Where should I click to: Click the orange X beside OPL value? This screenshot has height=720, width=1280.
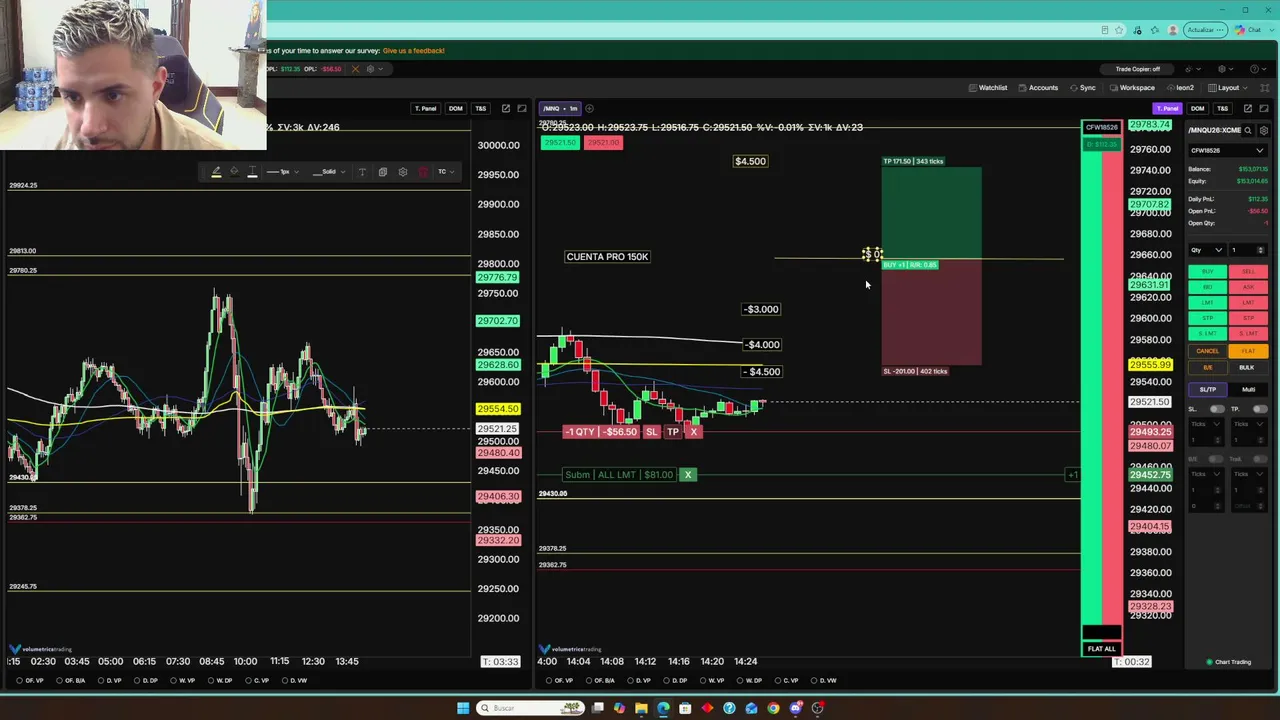point(354,69)
